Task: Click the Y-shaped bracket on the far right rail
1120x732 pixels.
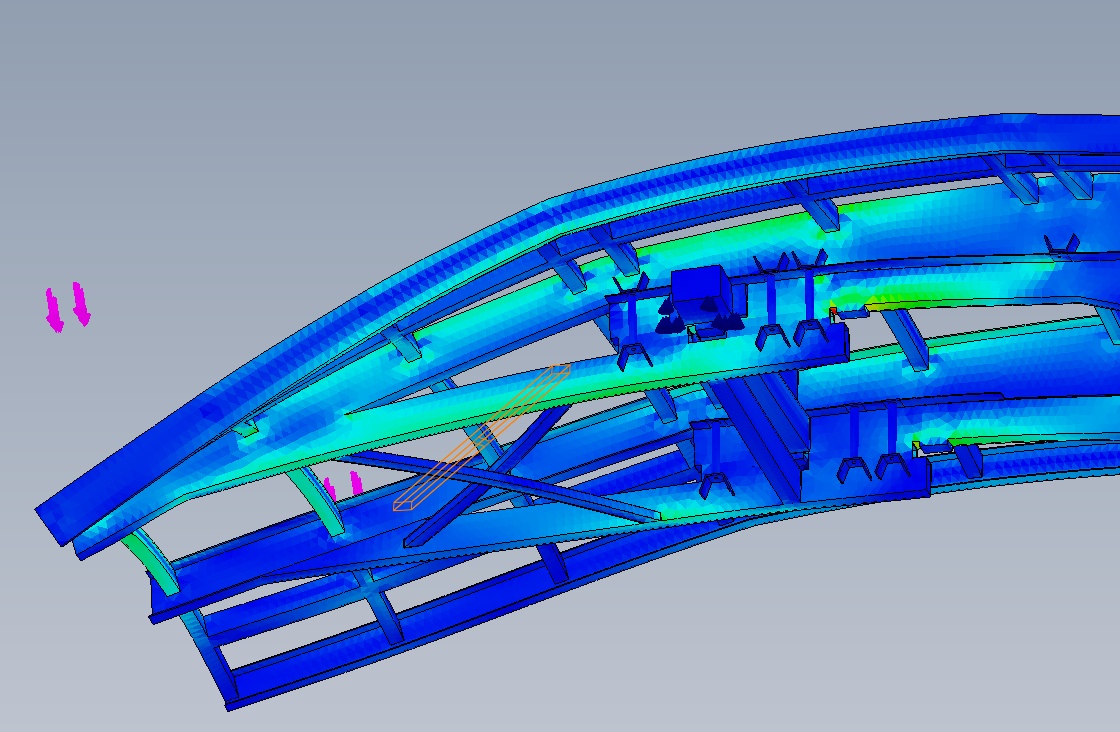Action: click(x=1061, y=245)
